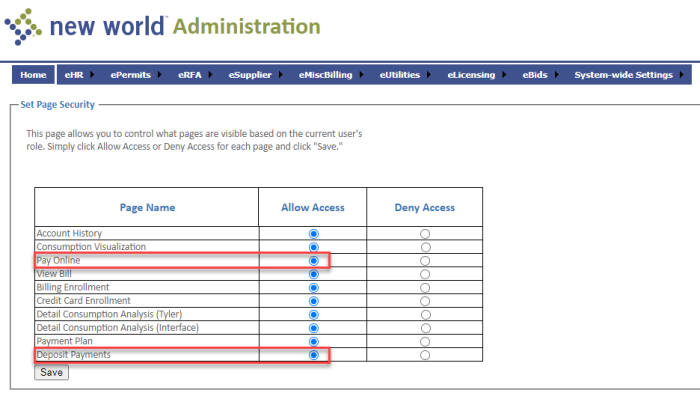
Task: Open the ePermits menu
Action: (x=130, y=75)
